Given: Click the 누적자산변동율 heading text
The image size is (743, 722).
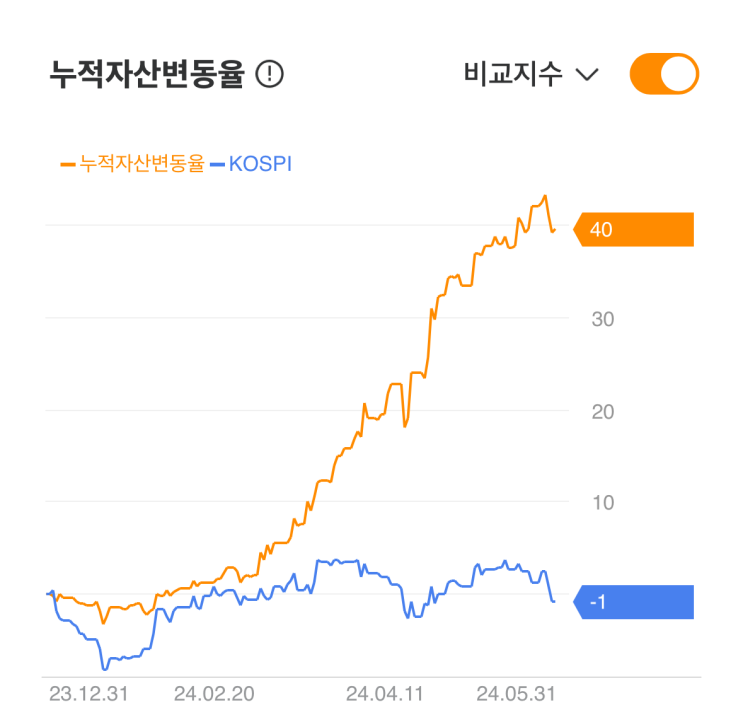Looking at the screenshot, I should [x=146, y=75].
